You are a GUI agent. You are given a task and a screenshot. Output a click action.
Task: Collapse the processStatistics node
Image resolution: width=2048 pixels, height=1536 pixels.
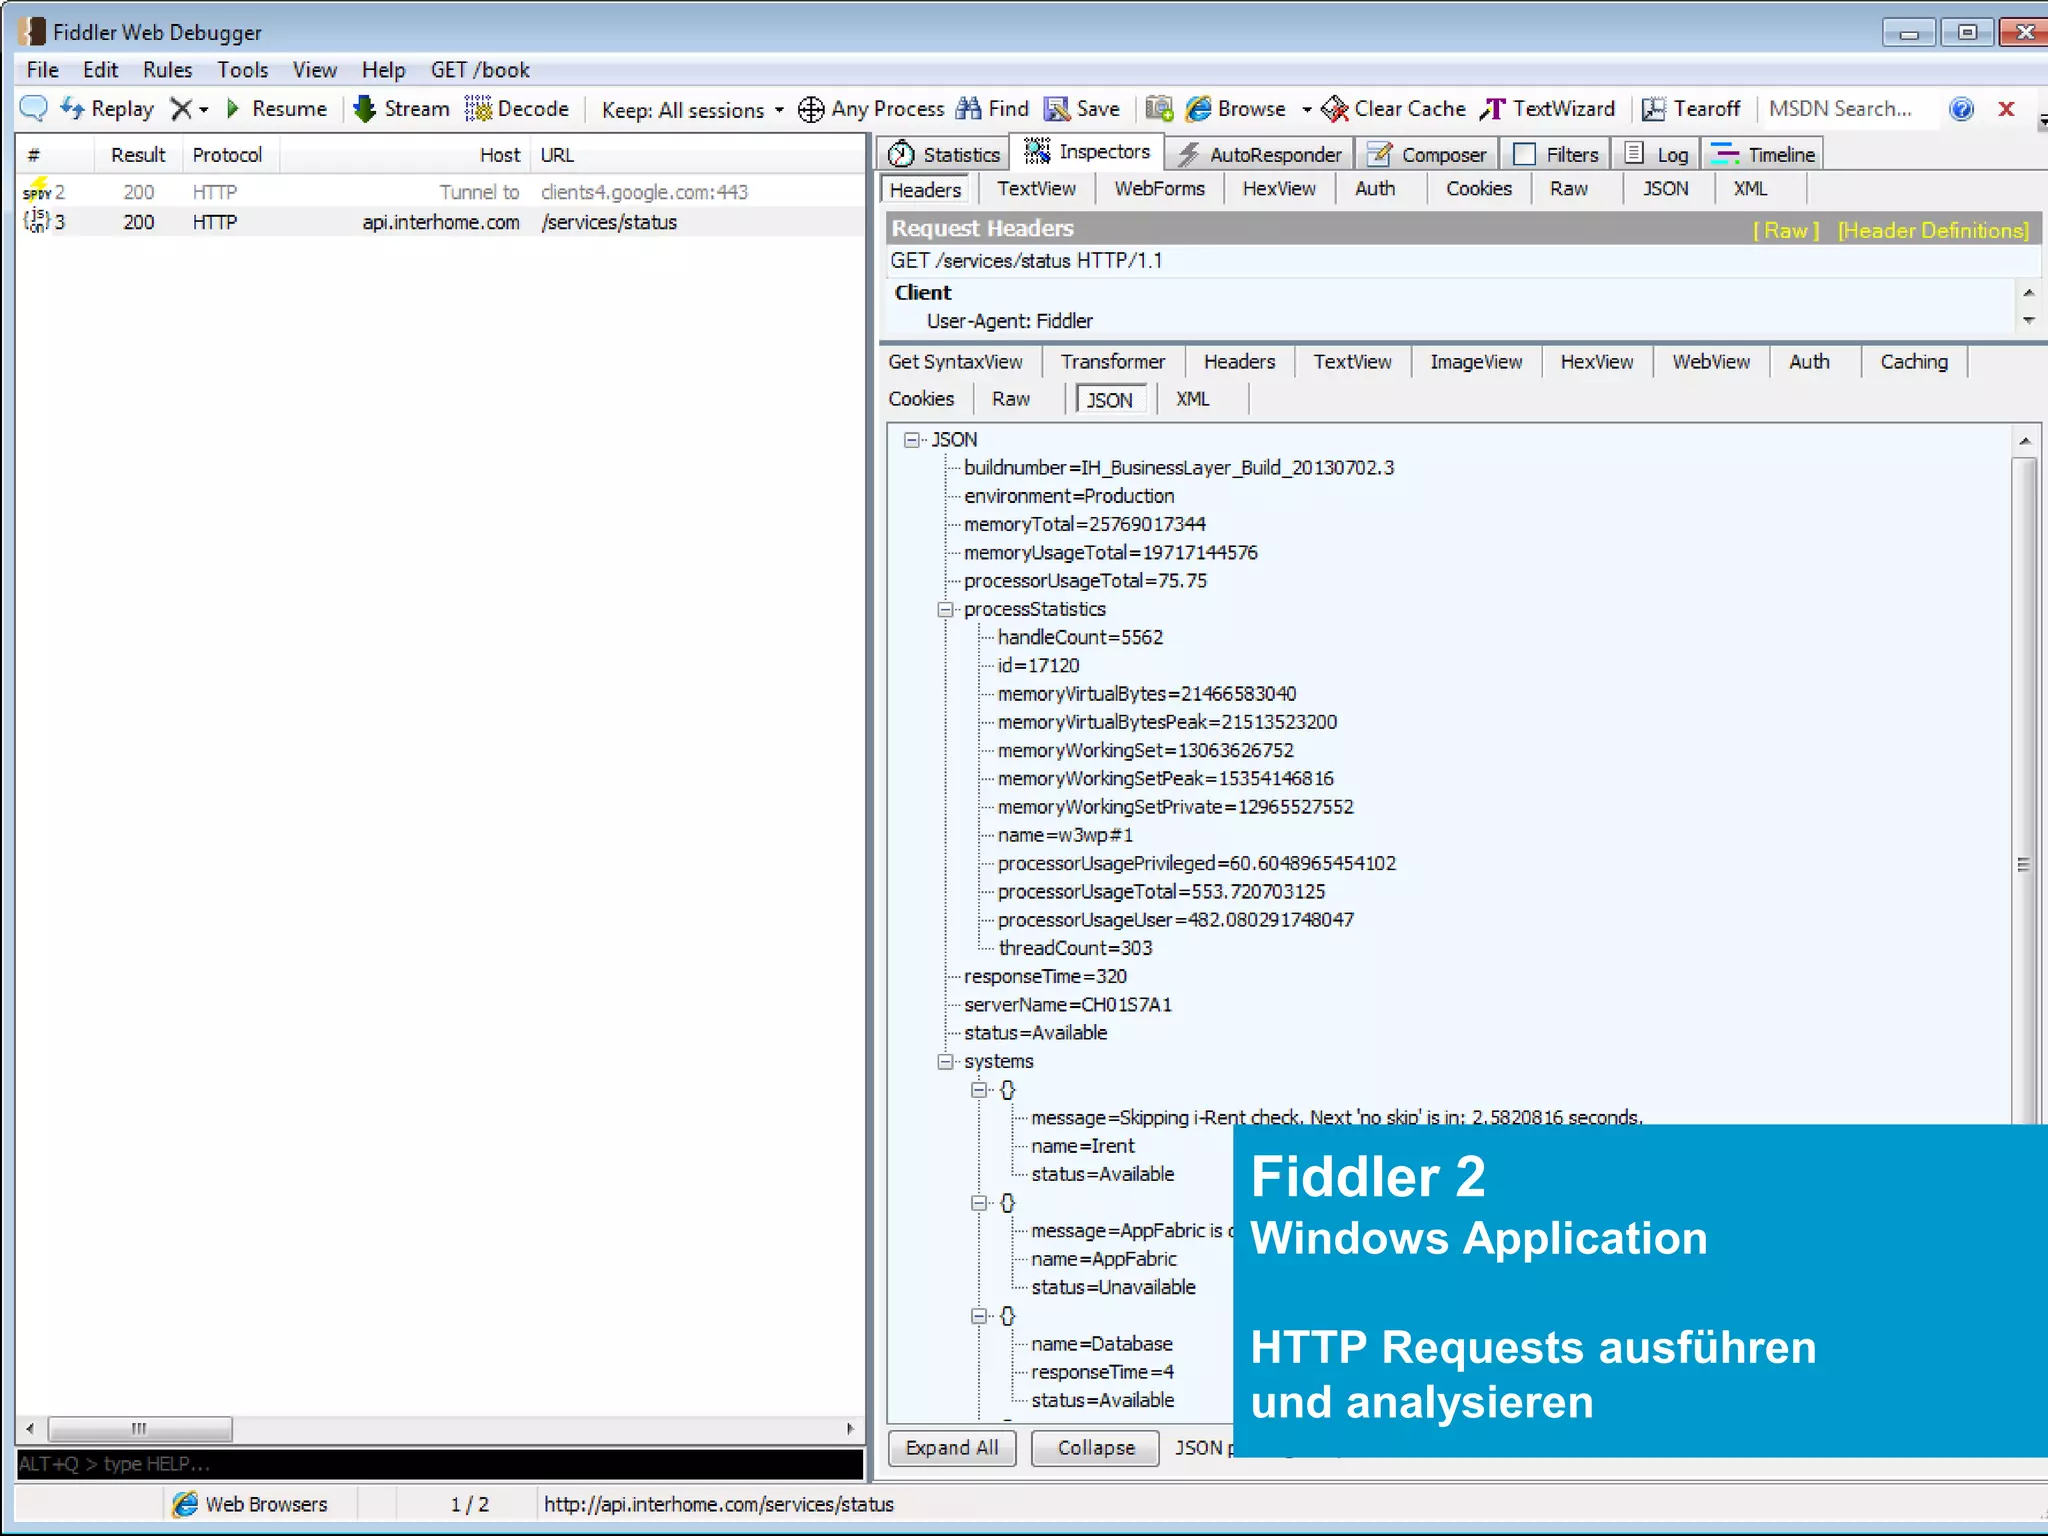[x=945, y=609]
